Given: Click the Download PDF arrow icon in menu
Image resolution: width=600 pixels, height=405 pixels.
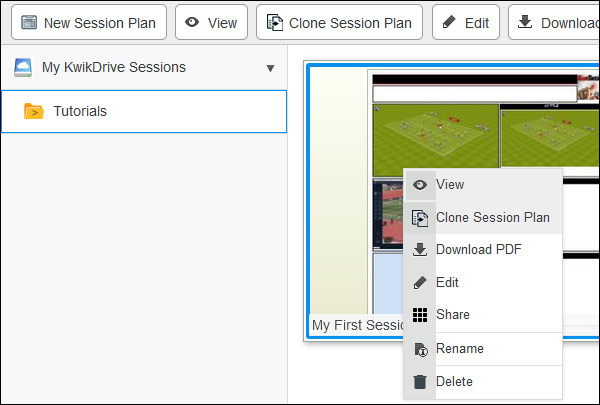Looking at the screenshot, I should coord(420,250).
